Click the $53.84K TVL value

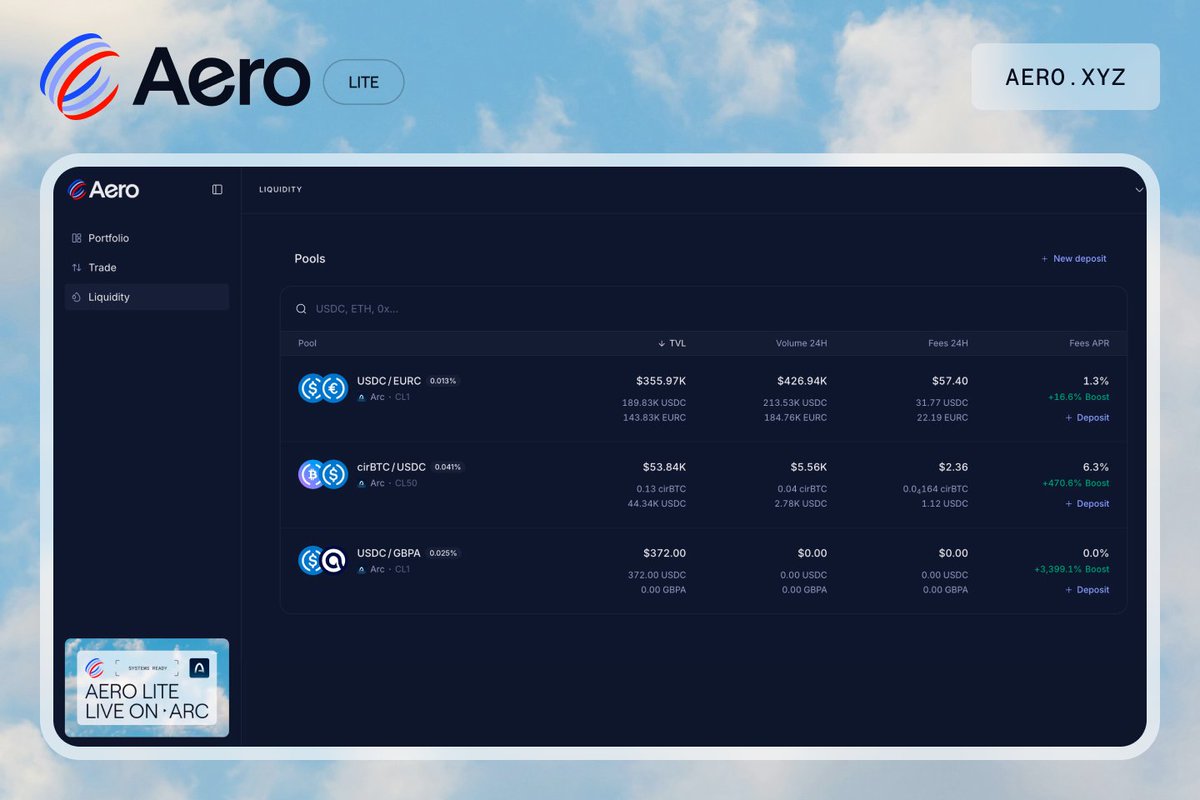click(x=664, y=467)
